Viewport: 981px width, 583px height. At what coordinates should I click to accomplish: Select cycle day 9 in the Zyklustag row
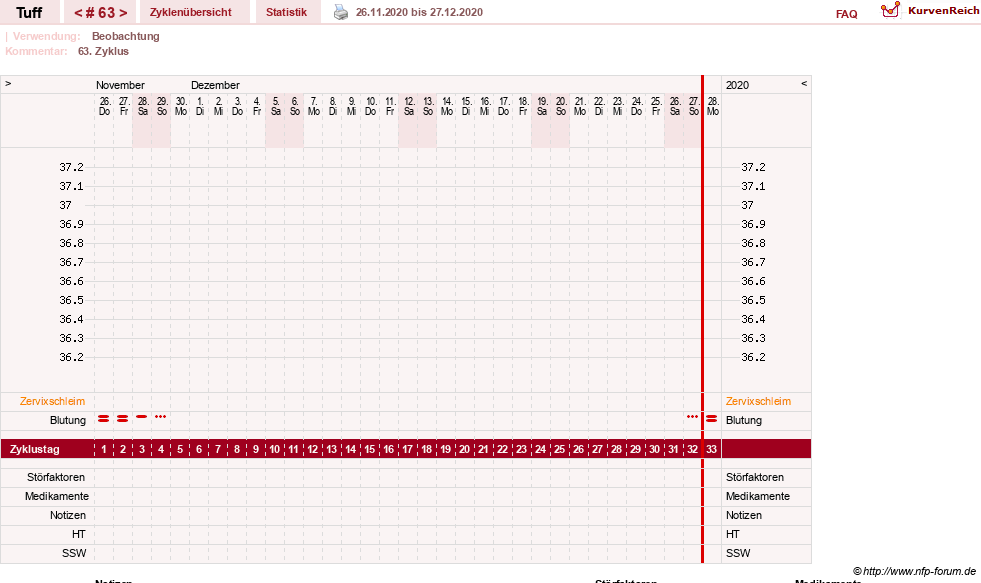click(x=256, y=449)
